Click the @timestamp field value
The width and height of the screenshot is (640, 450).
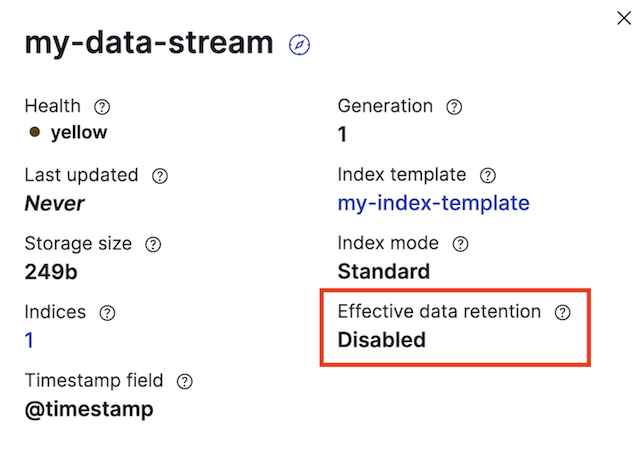(89, 409)
